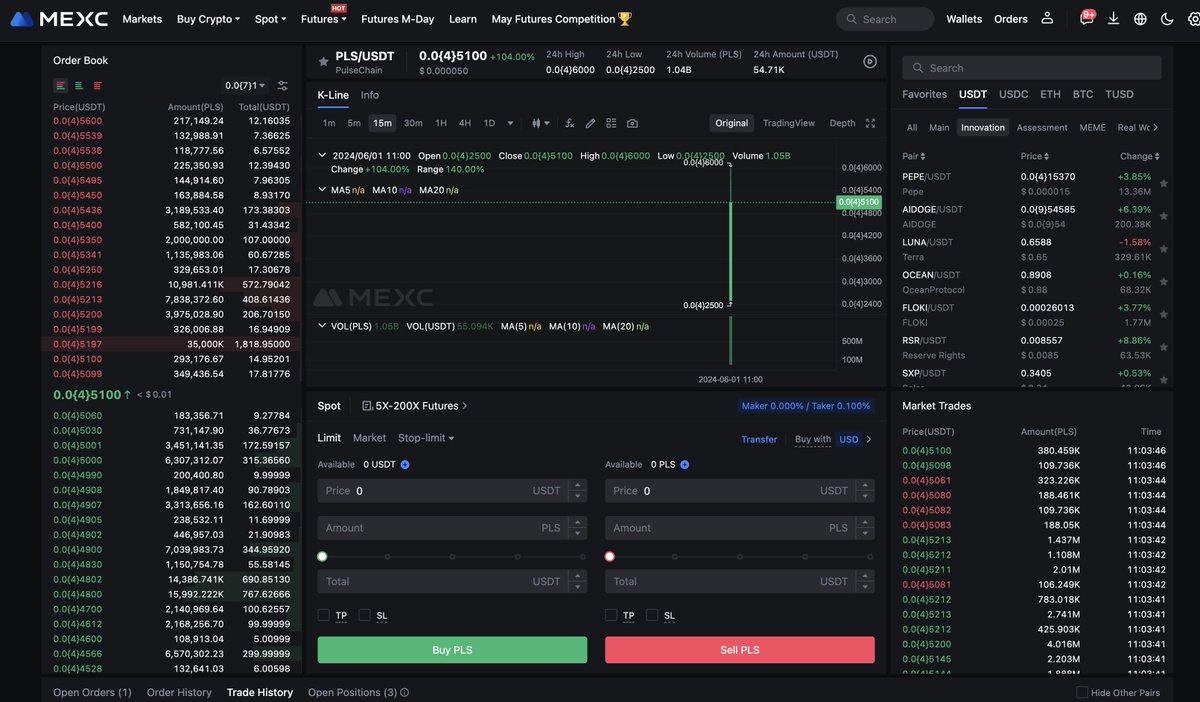This screenshot has height=702, width=1200.
Task: Switch chart mode to Original
Action: 731,123
